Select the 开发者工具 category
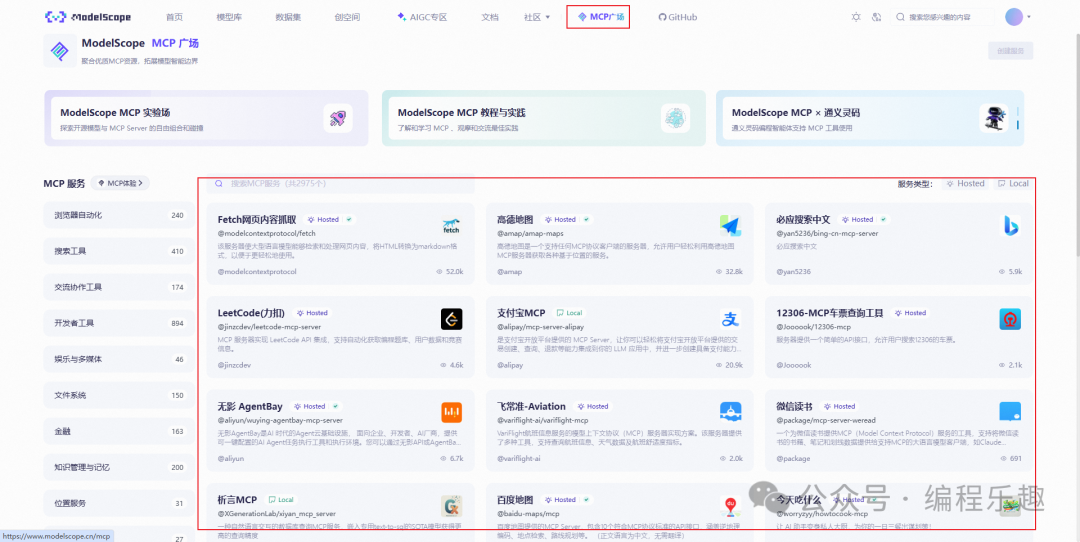The image size is (1080, 542). point(118,323)
